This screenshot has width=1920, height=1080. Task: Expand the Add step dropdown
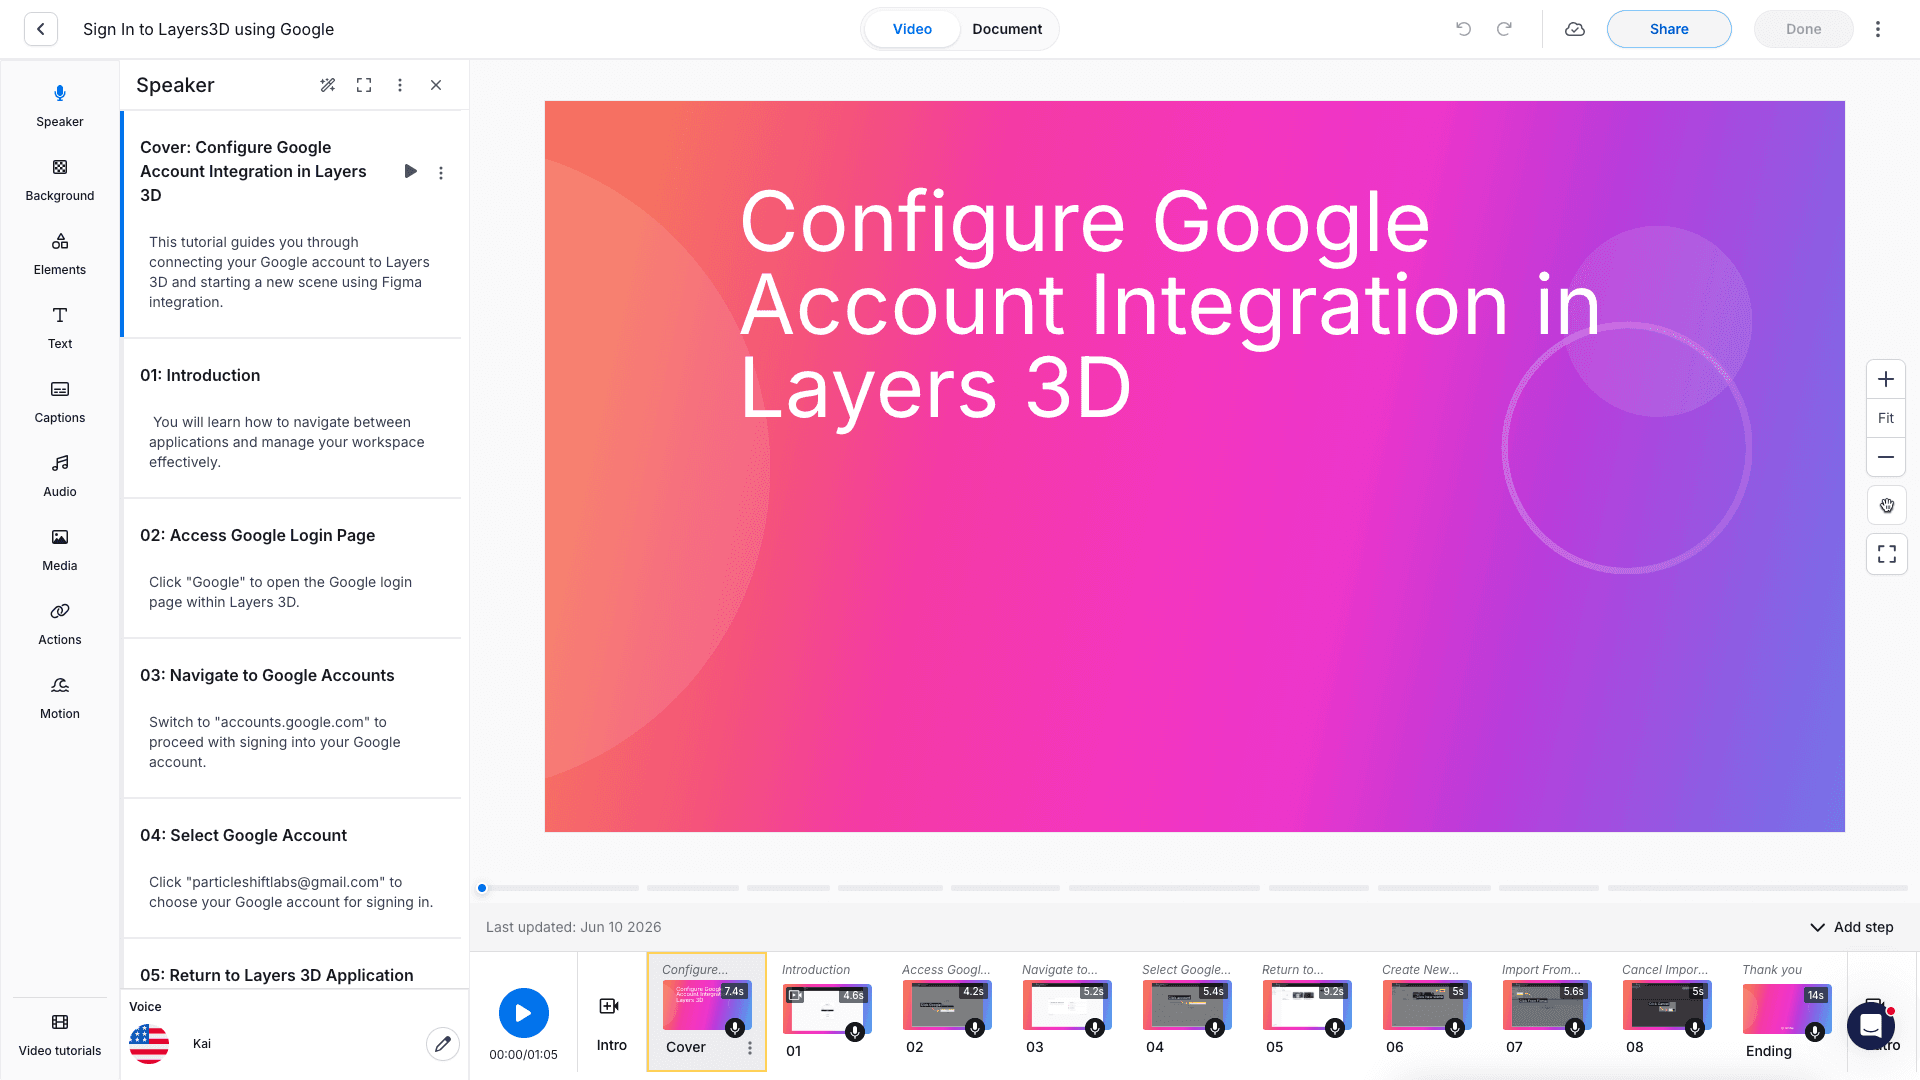pyautogui.click(x=1852, y=927)
